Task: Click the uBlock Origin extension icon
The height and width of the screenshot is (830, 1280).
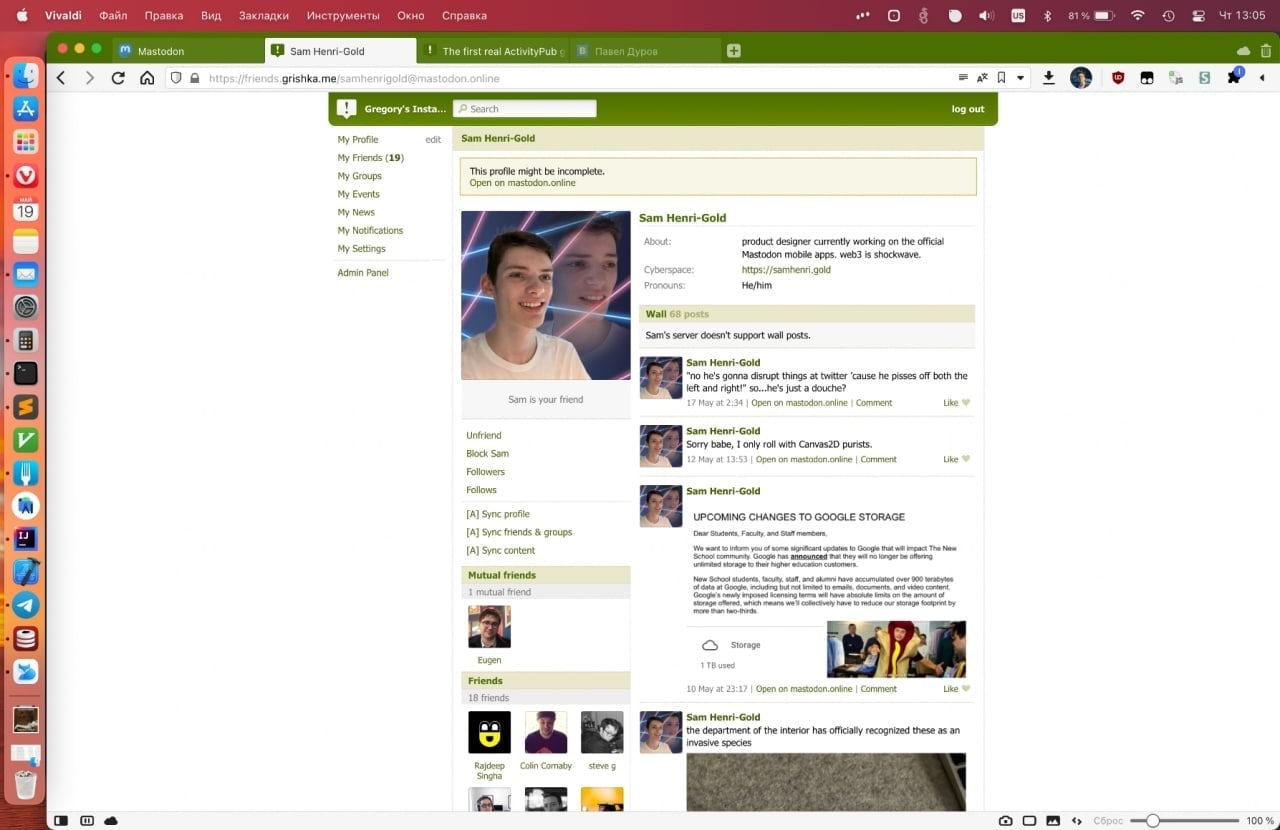Action: pyautogui.click(x=1118, y=78)
